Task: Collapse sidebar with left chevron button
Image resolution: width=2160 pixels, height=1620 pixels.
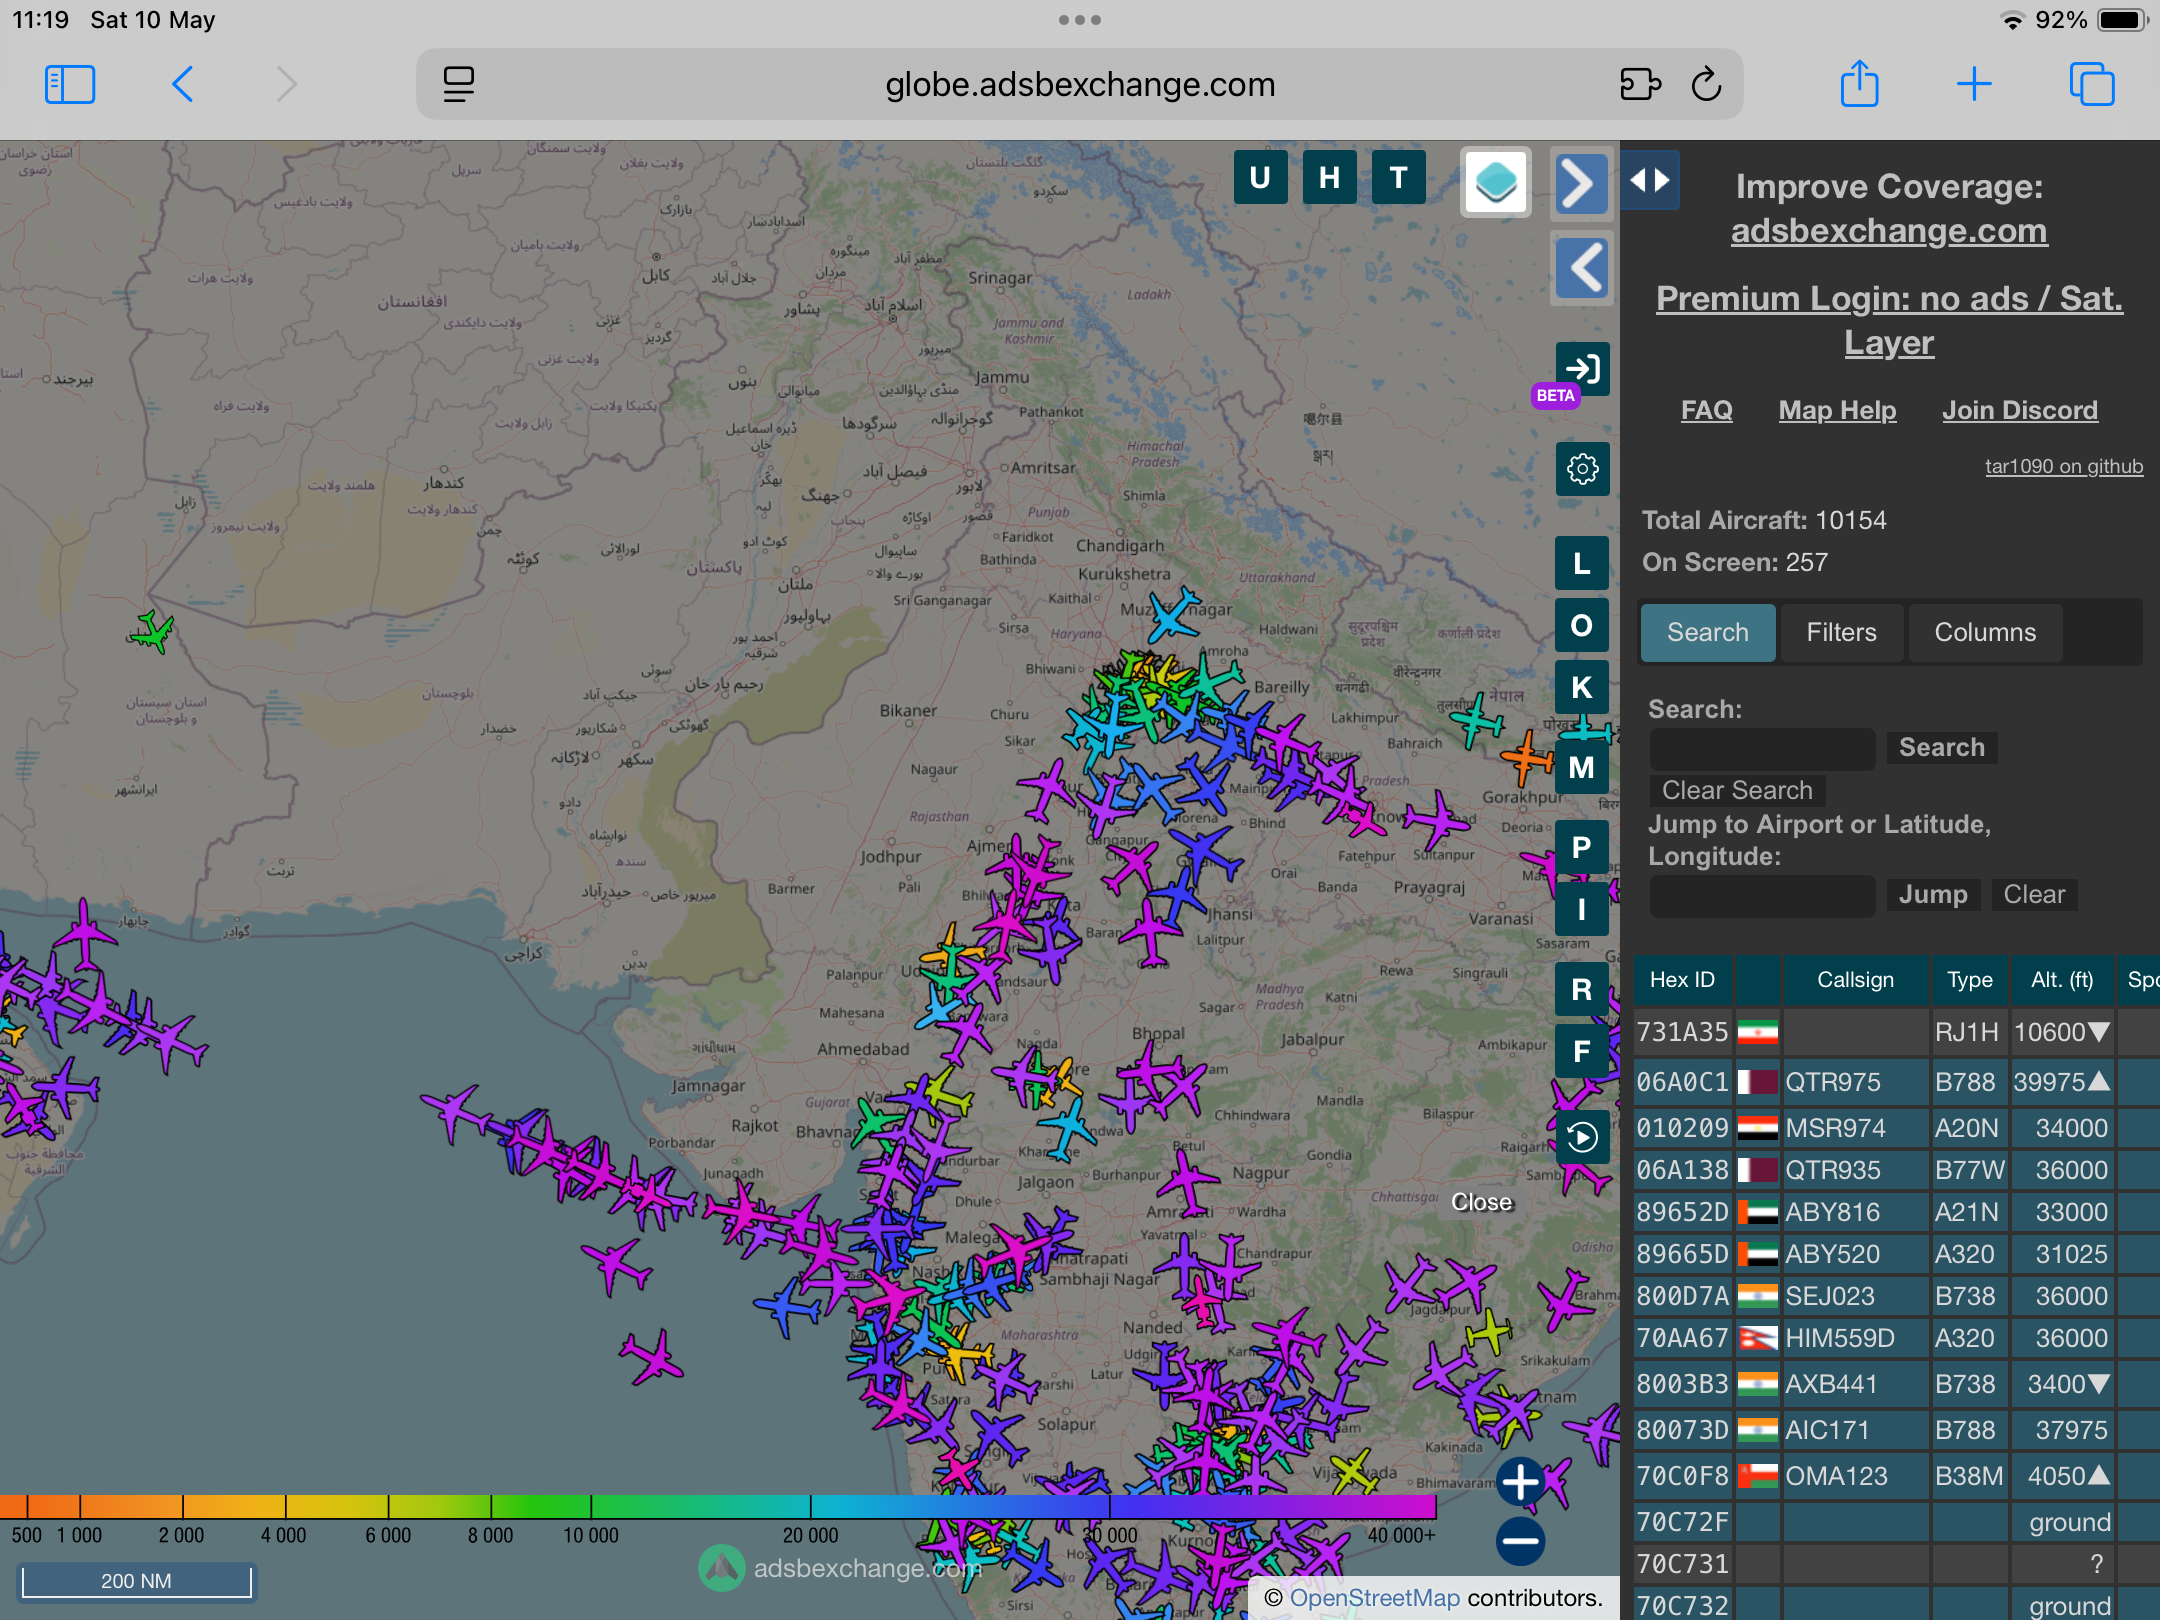Action: pos(1582,268)
